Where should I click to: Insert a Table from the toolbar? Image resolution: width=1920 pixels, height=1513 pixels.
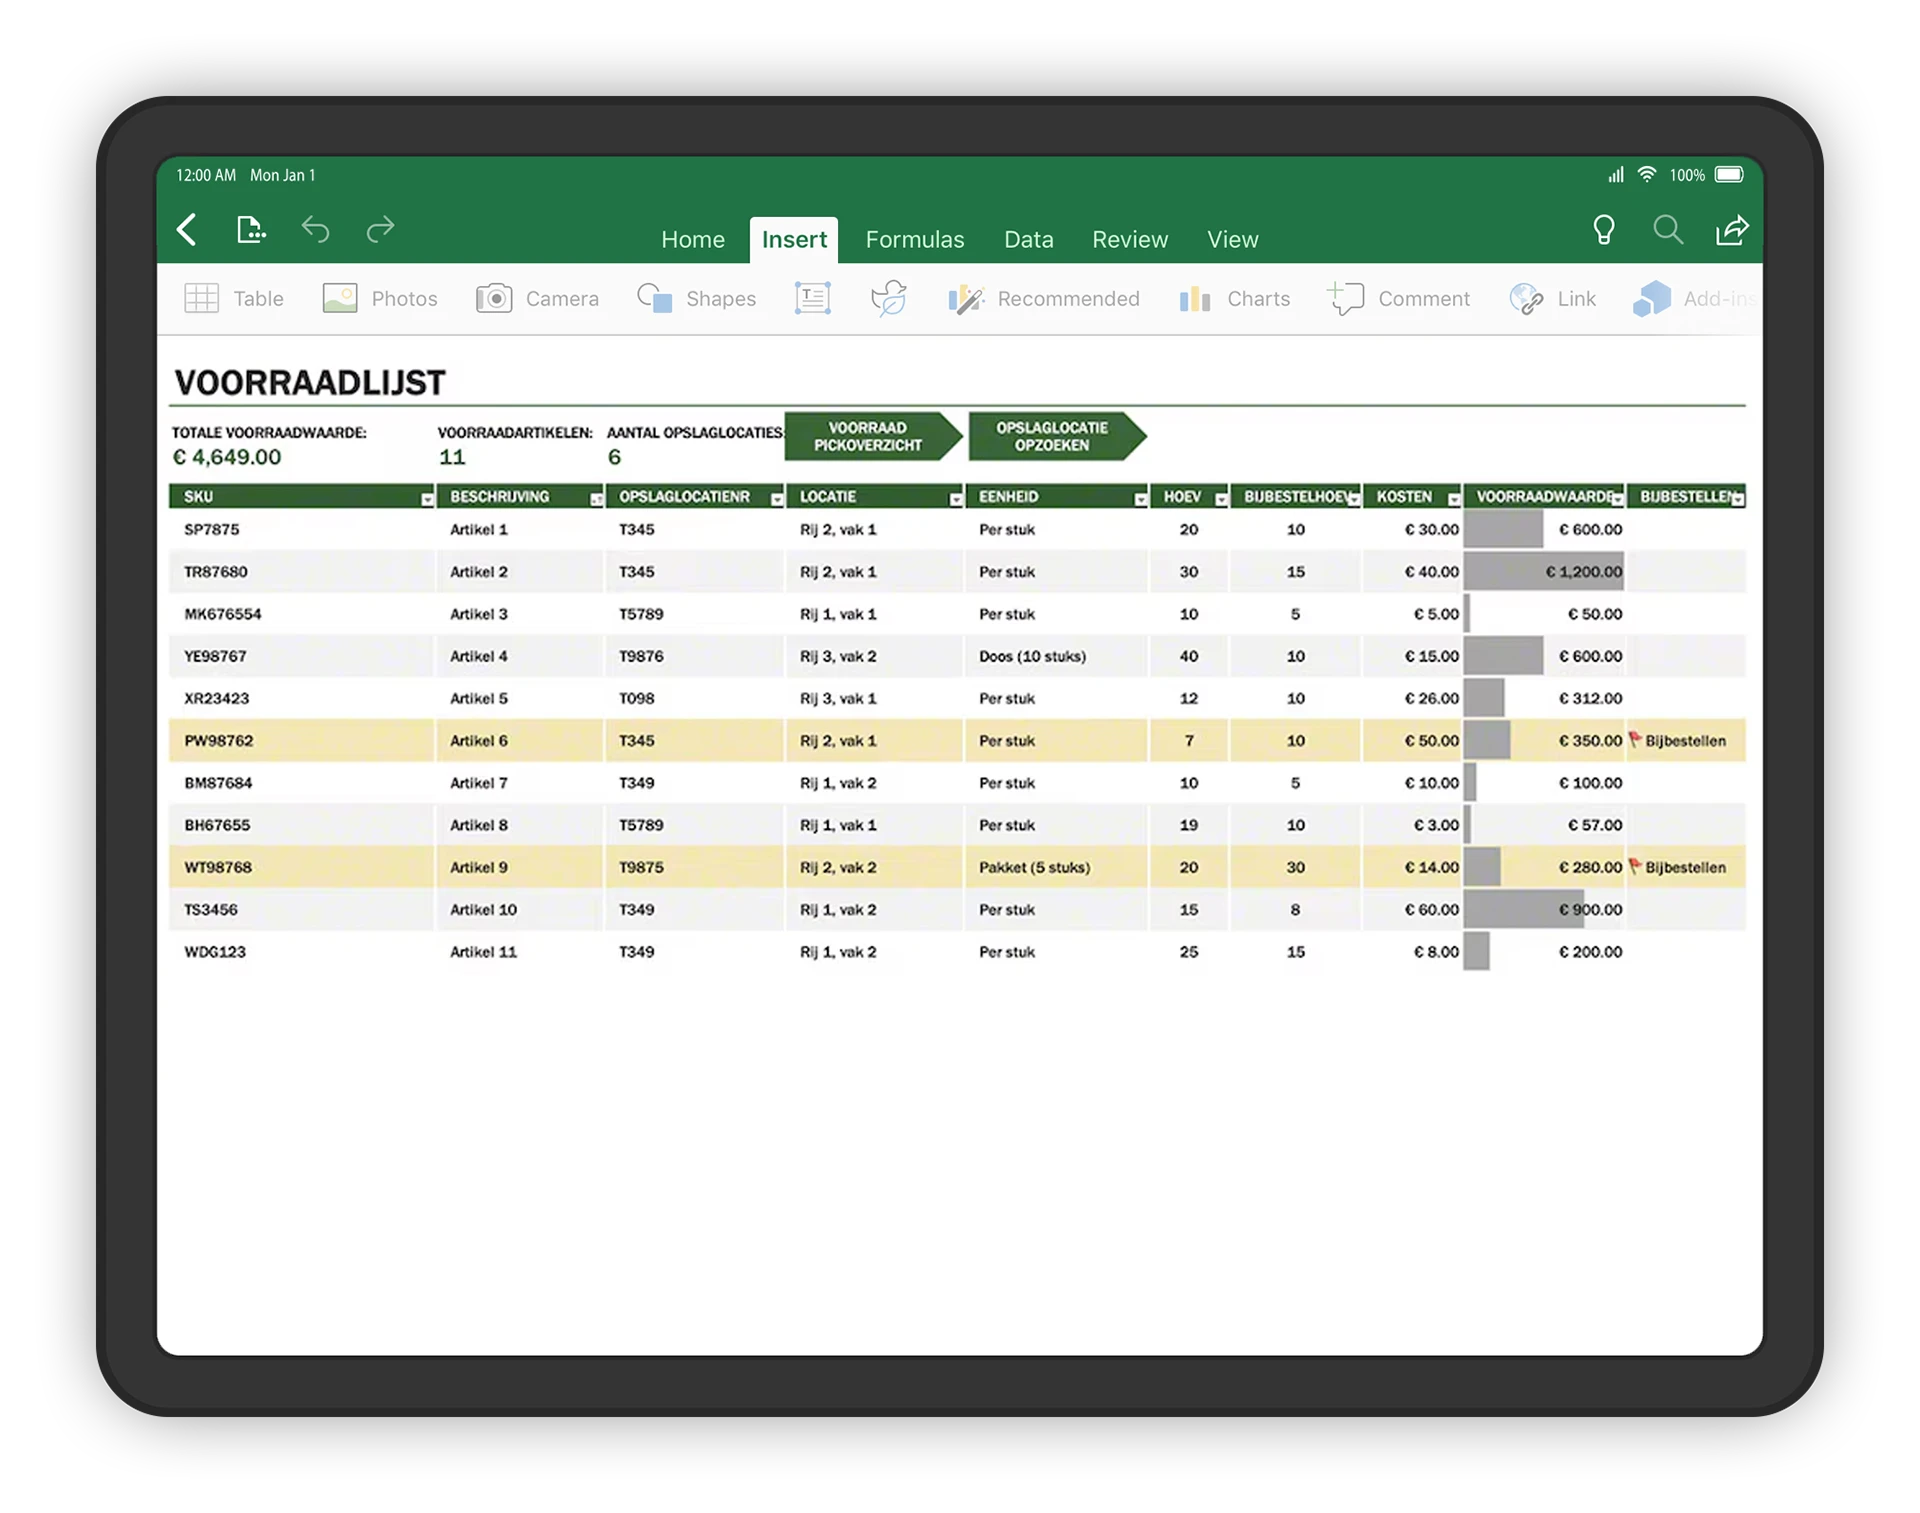233,298
